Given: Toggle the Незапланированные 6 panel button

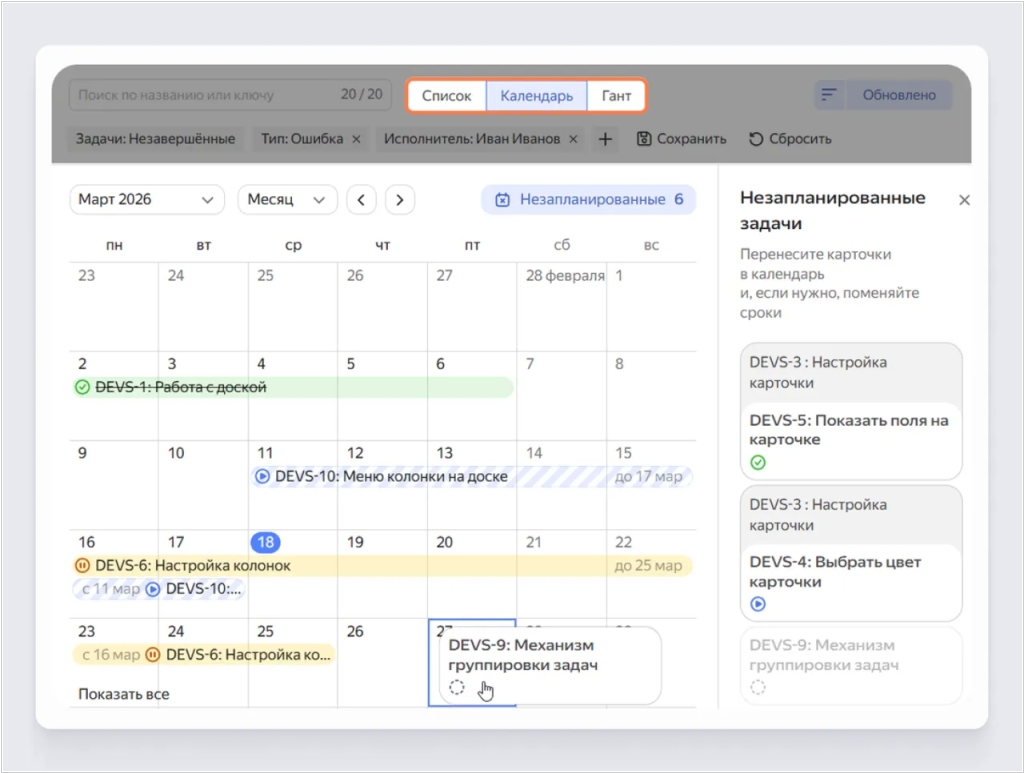Looking at the screenshot, I should coord(588,200).
